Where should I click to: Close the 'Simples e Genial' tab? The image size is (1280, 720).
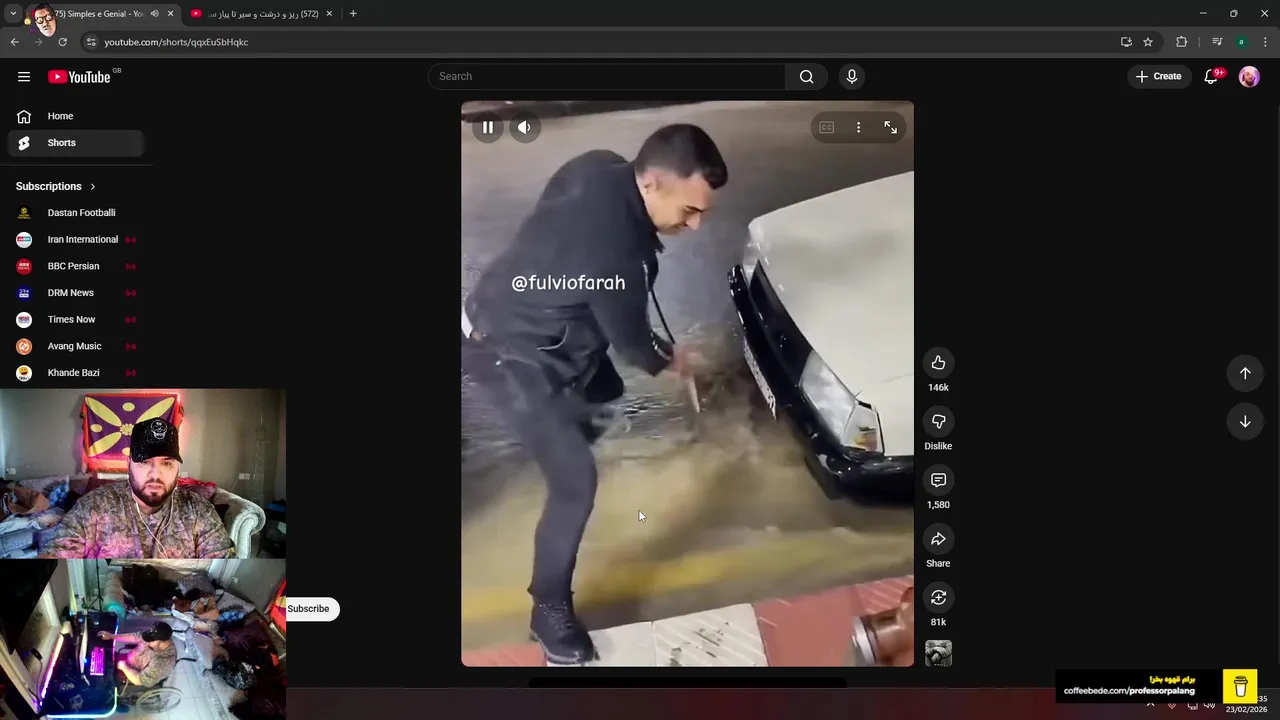coord(170,13)
